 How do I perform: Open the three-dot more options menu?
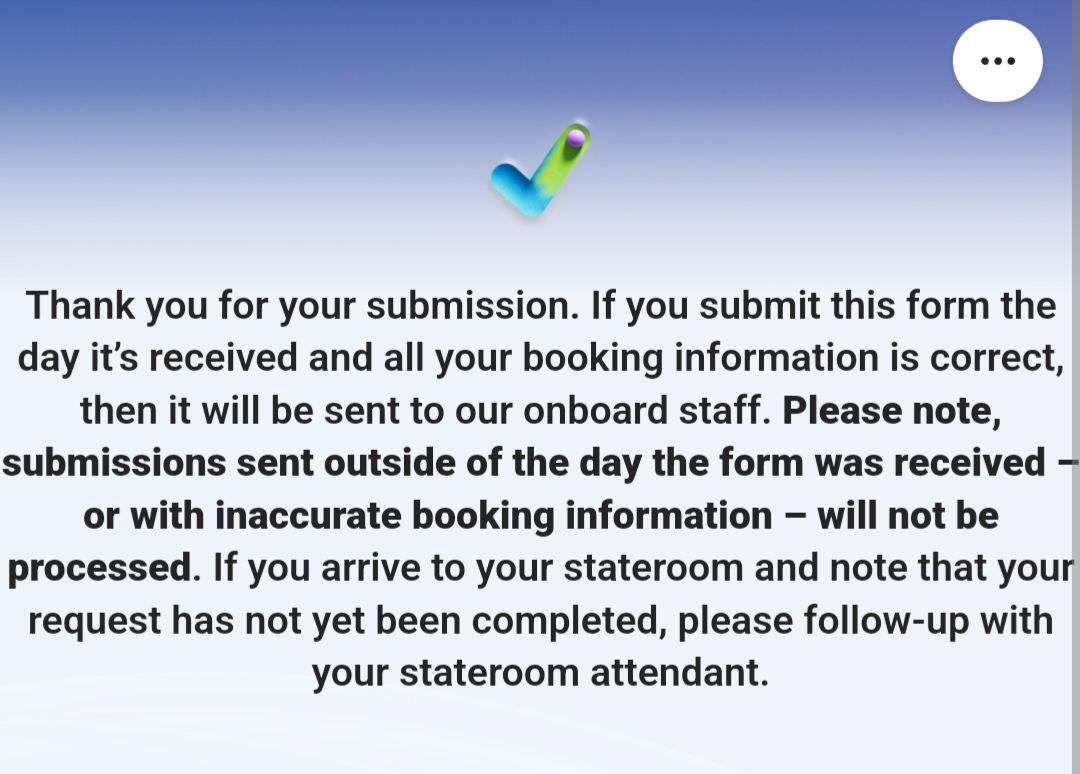997,61
